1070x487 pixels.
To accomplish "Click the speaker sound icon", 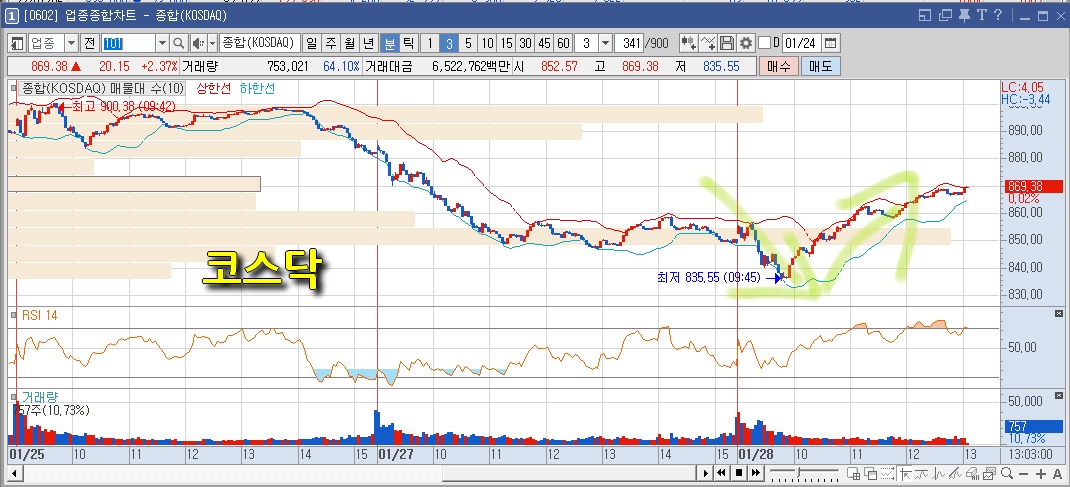I will pos(197,44).
